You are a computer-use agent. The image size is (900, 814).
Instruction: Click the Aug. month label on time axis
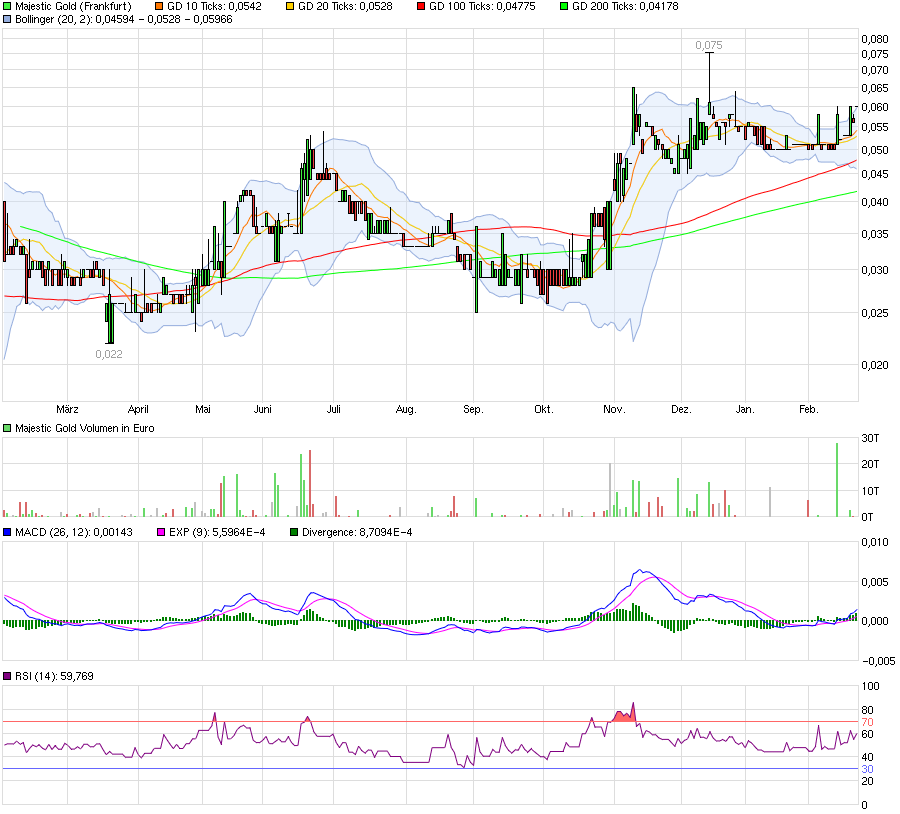tap(406, 409)
